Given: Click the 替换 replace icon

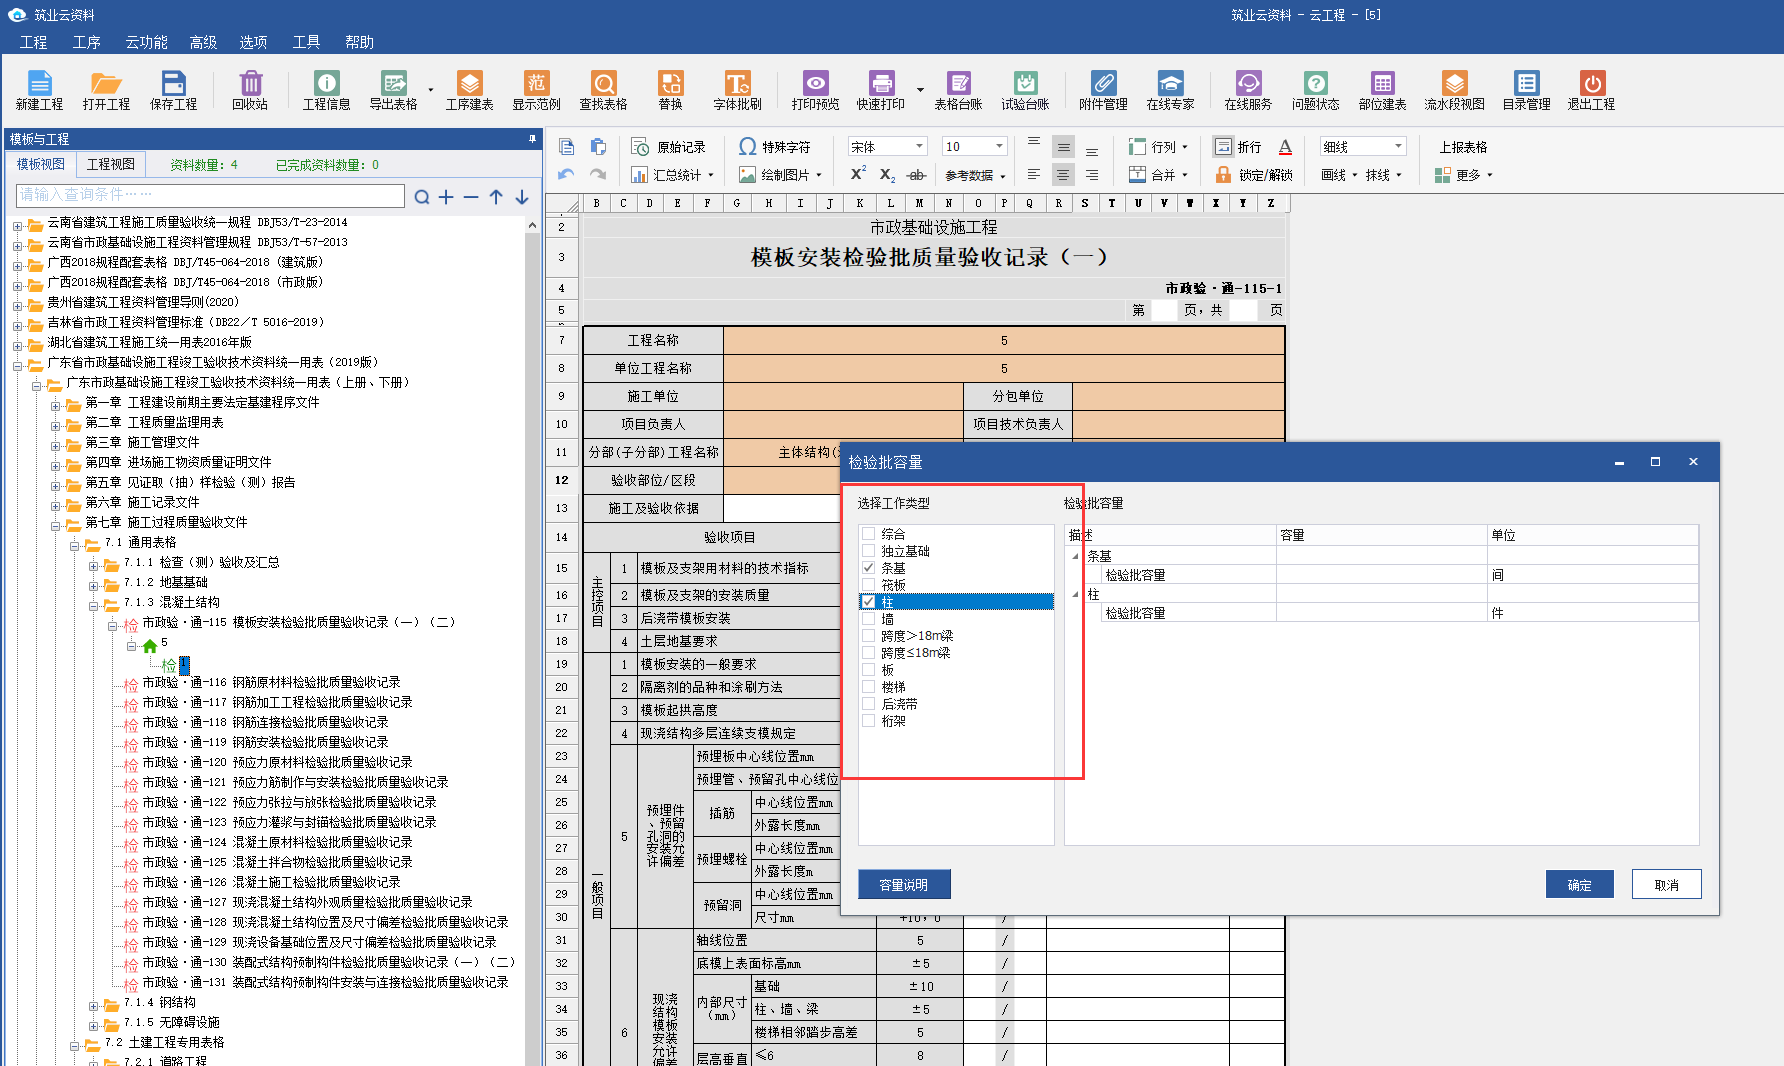Looking at the screenshot, I should 670,90.
